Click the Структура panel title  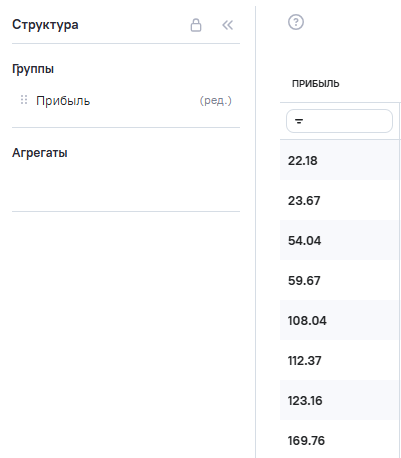pos(45,25)
